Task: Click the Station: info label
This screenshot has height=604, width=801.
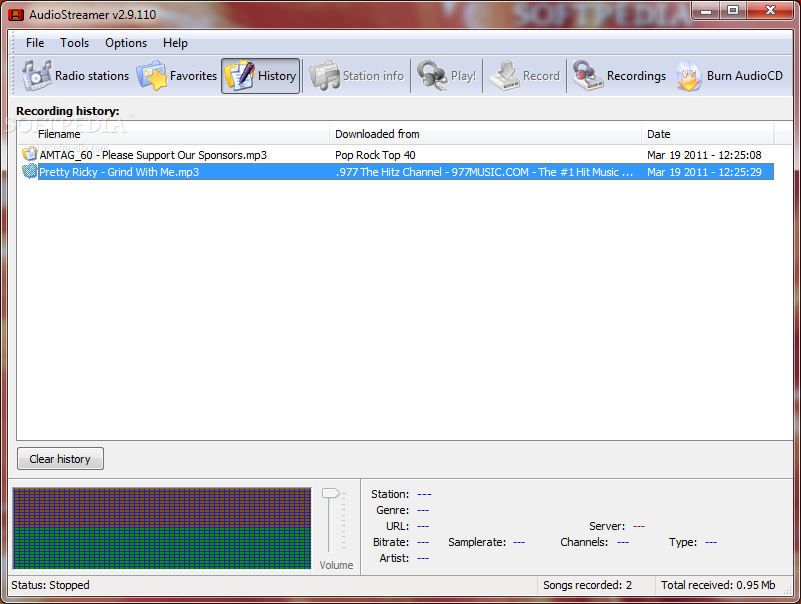Action: 390,494
